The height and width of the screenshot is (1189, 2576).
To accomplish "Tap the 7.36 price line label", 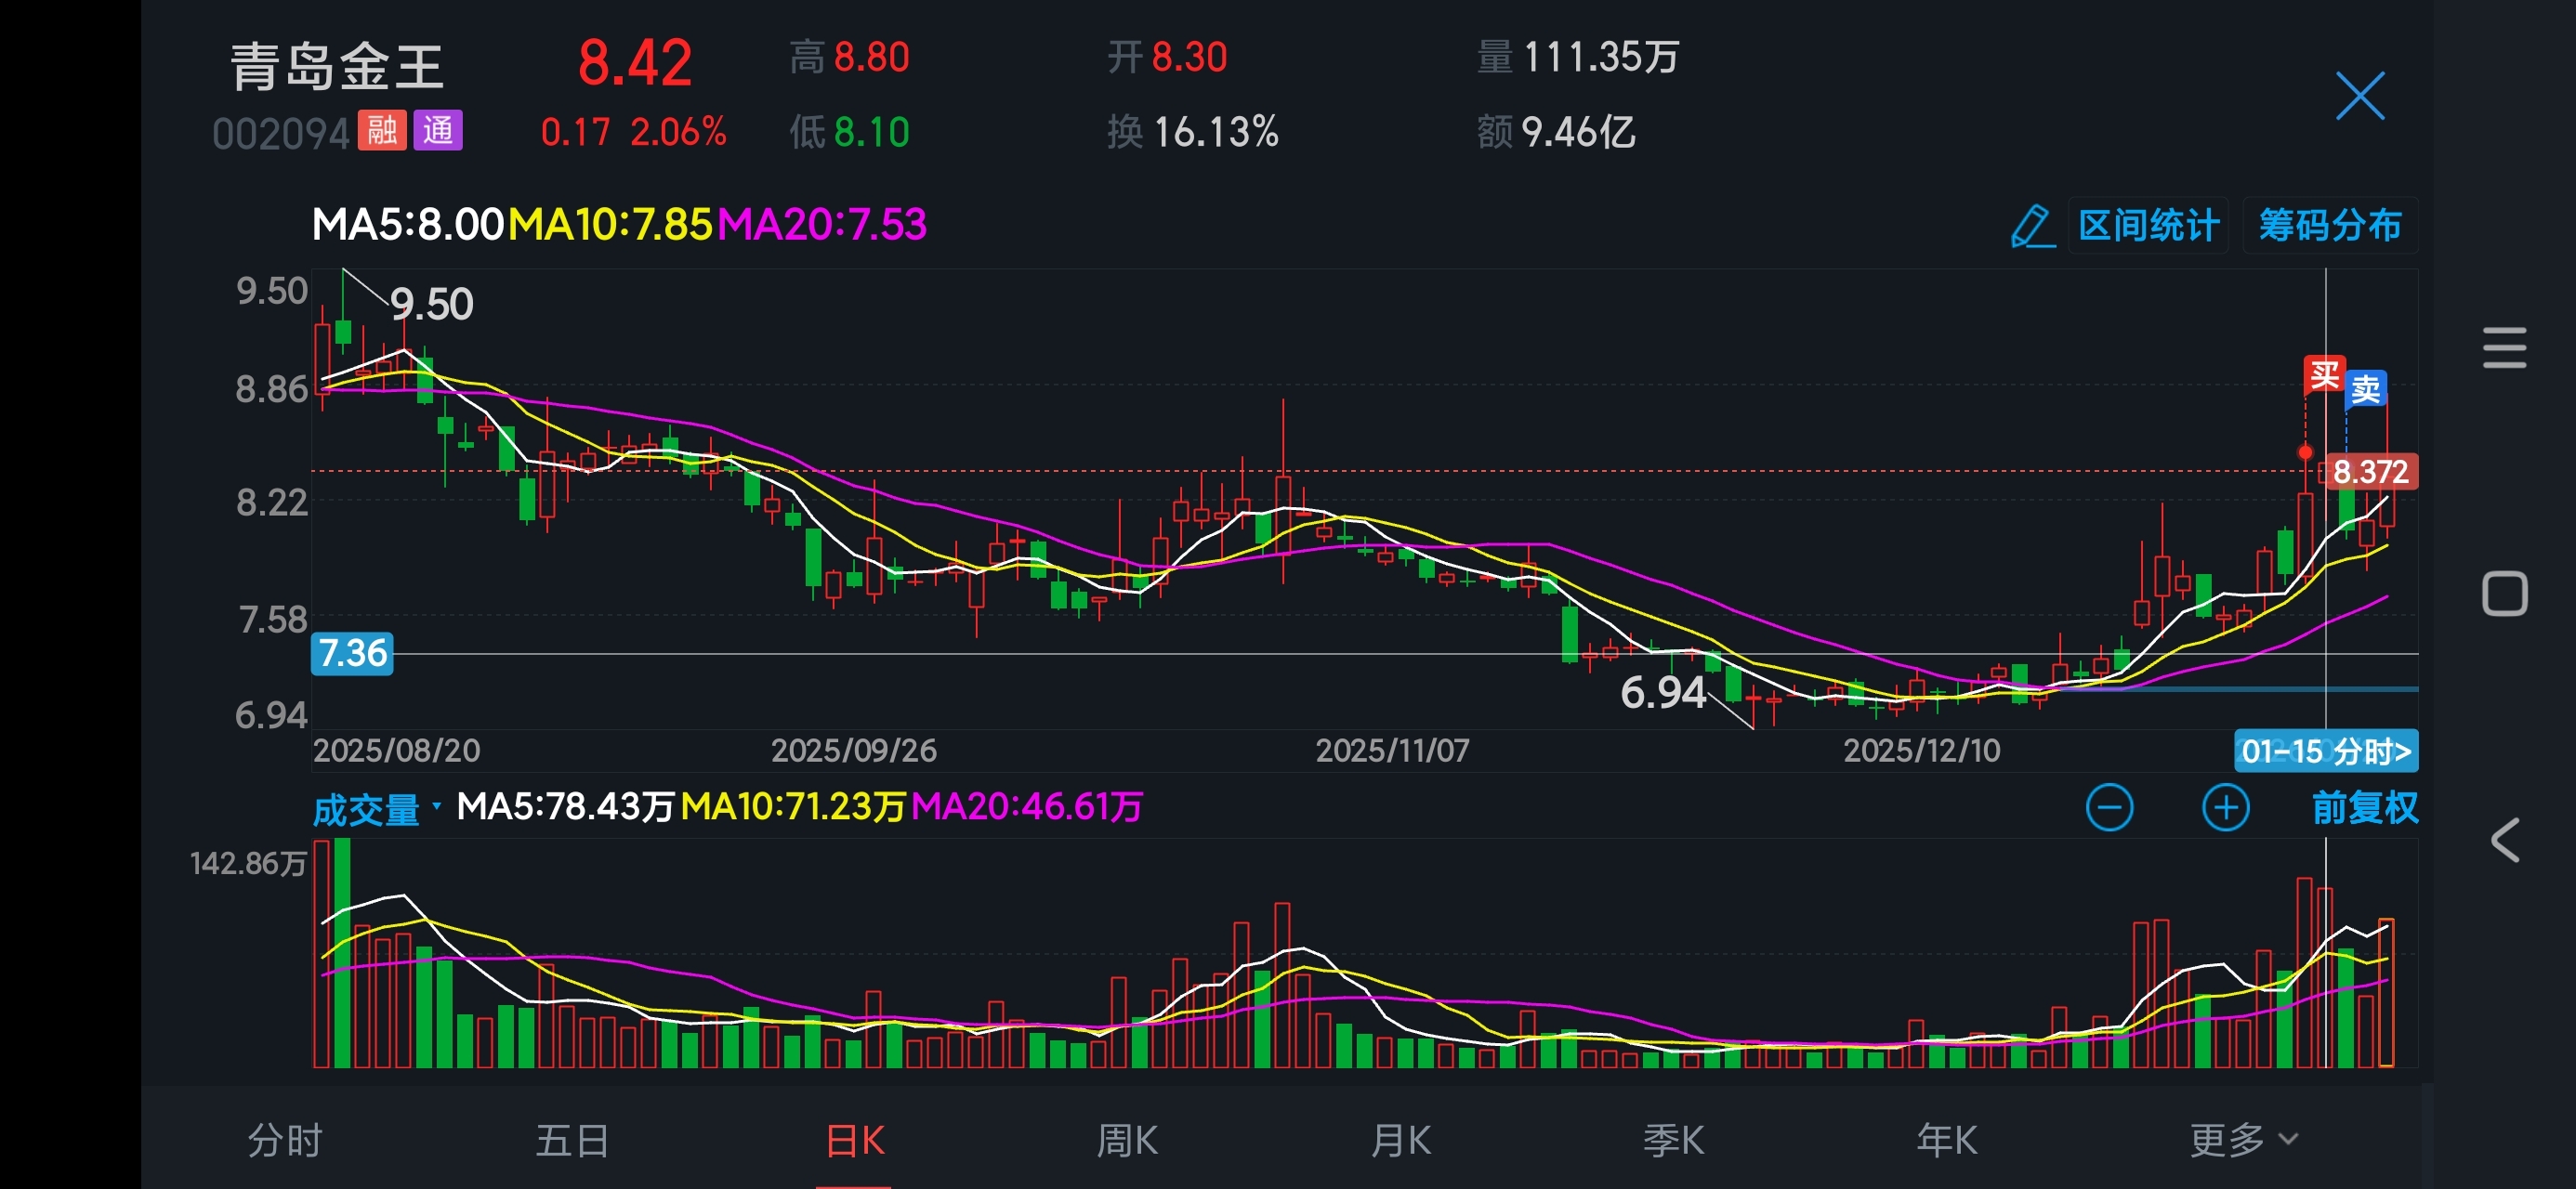I will click(352, 653).
